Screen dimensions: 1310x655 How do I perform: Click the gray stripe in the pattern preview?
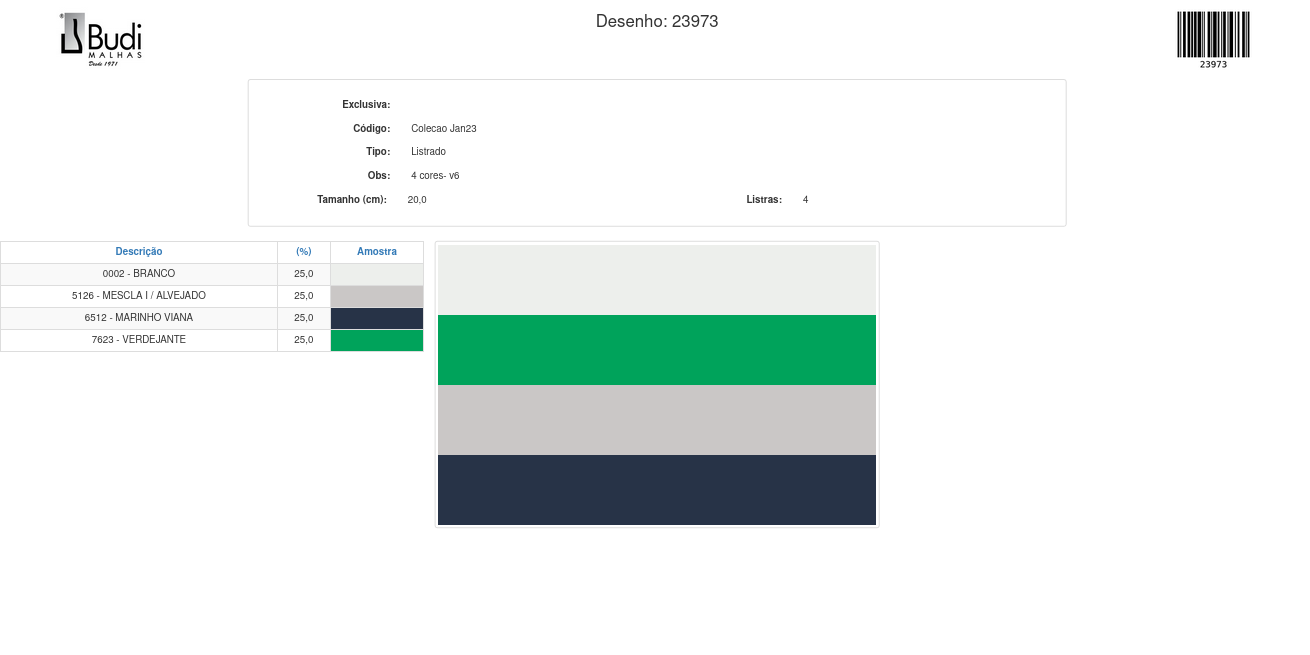[x=657, y=420]
